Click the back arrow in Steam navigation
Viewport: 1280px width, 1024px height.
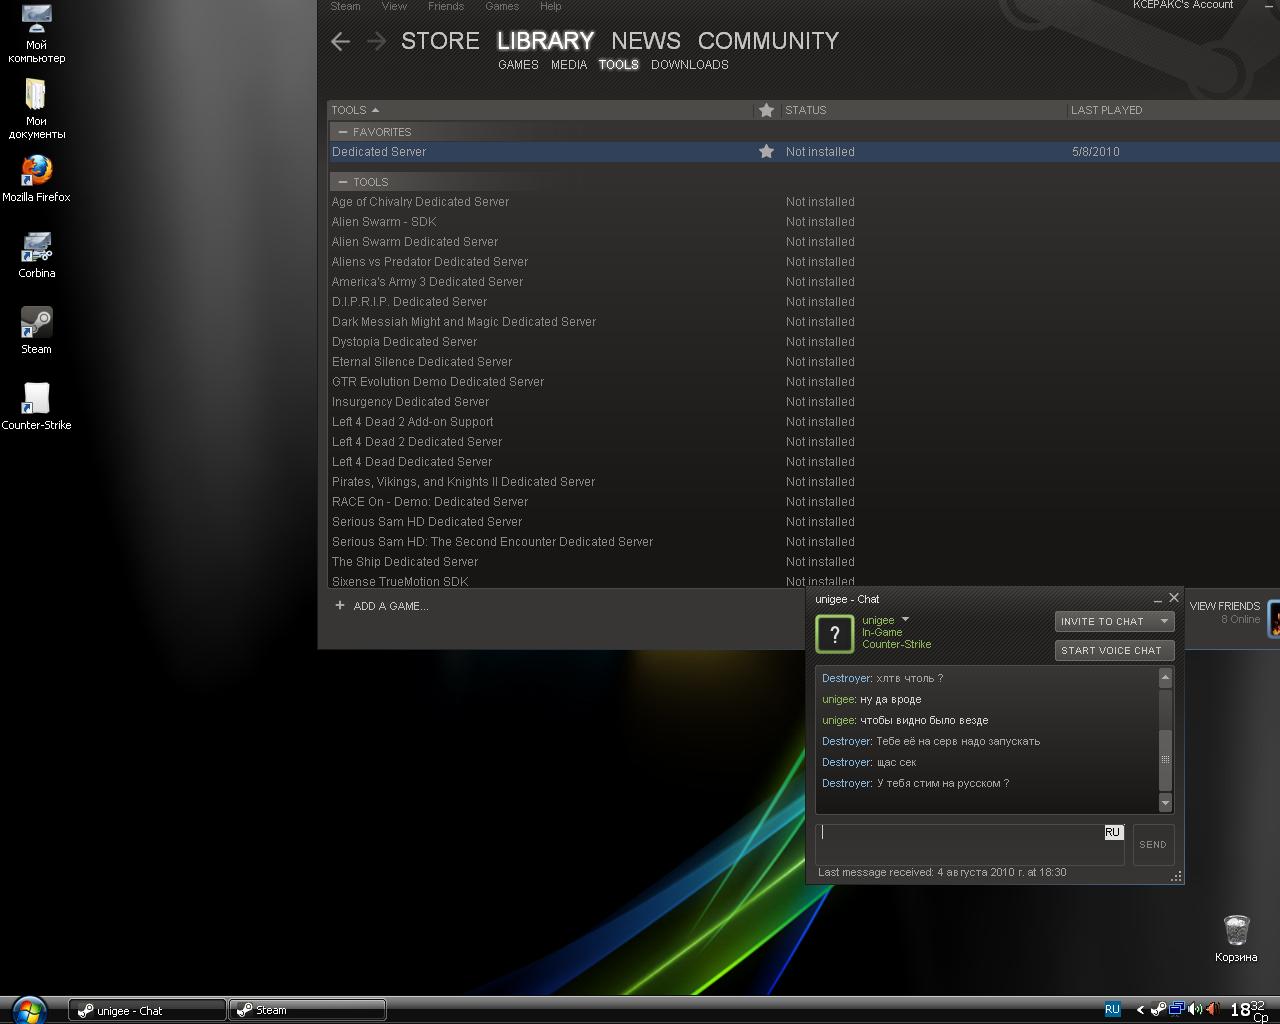(x=340, y=41)
